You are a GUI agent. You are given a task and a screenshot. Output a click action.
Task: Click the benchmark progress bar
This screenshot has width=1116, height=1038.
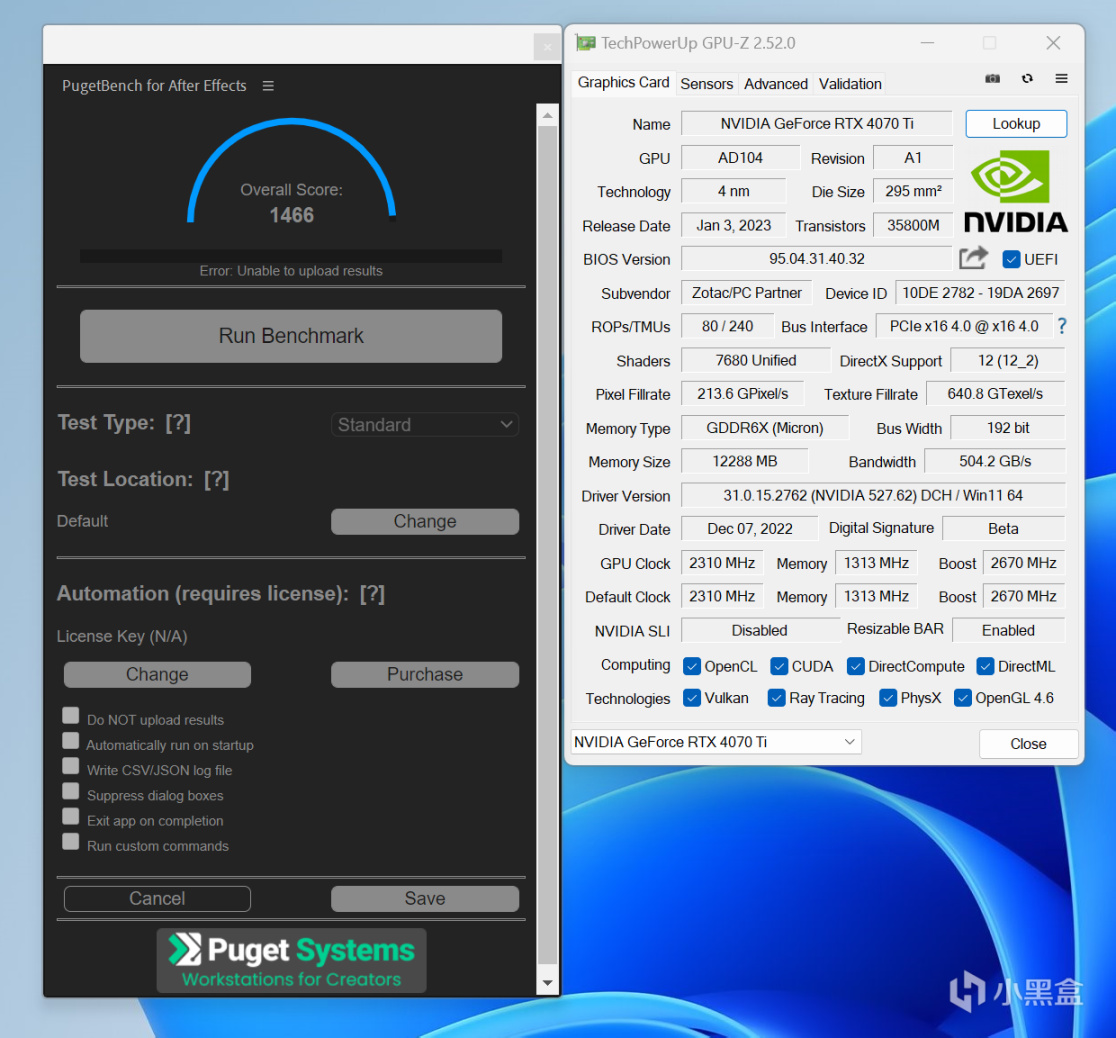pos(291,256)
